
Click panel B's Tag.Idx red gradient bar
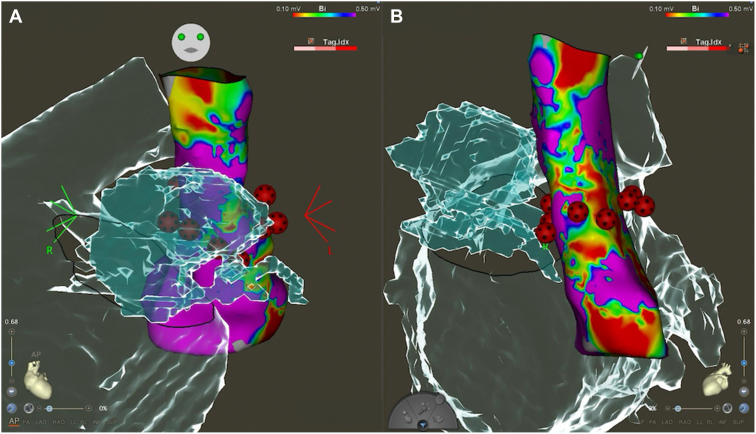pyautogui.click(x=698, y=48)
